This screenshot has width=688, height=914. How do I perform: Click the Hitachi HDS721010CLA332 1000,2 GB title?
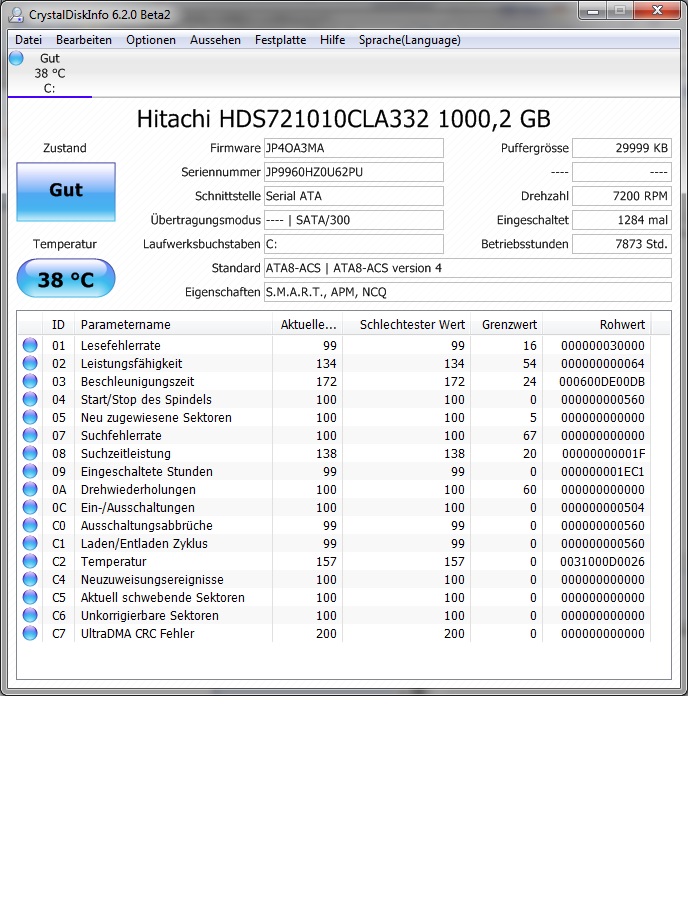click(343, 119)
